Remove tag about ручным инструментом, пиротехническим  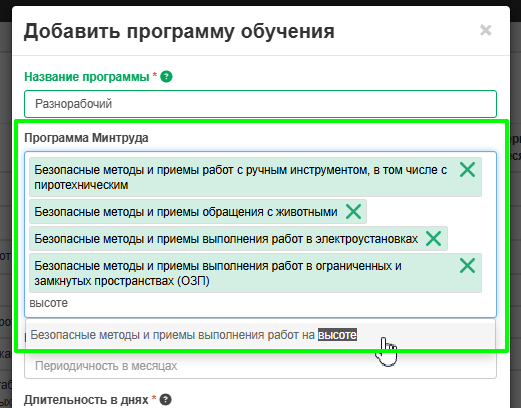[467, 170]
